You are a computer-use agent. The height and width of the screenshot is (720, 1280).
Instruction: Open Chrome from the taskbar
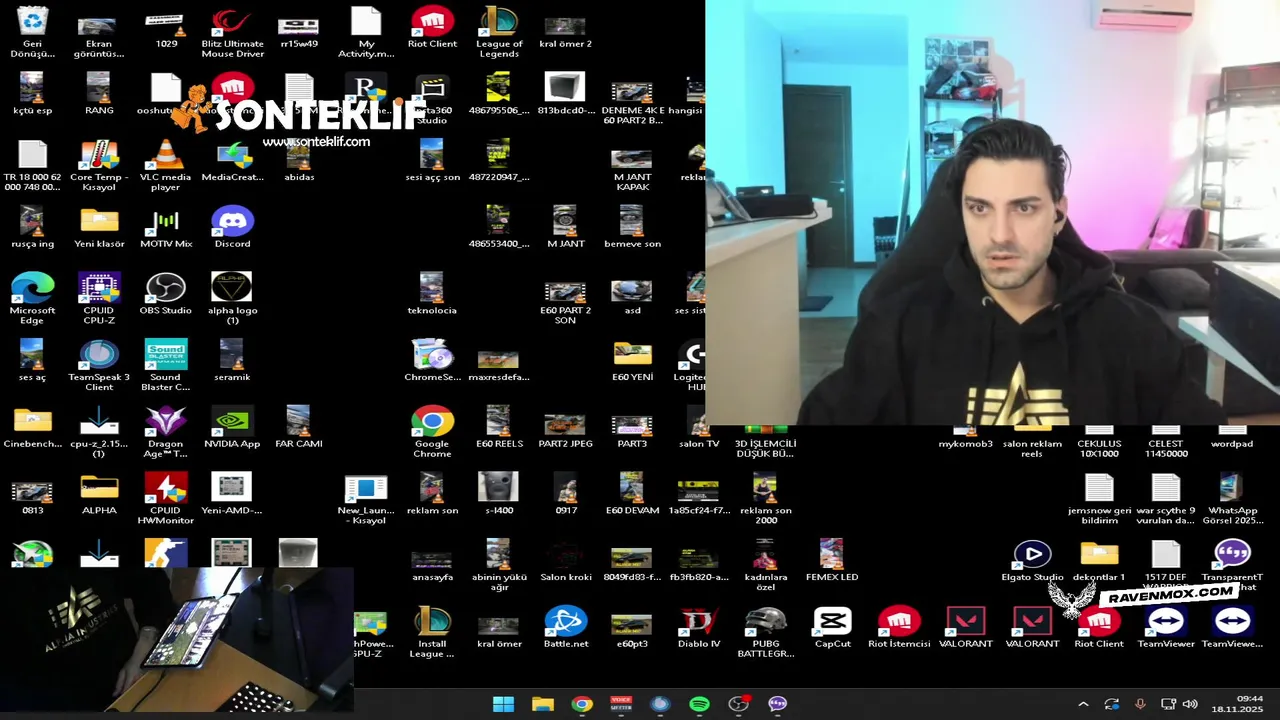pyautogui.click(x=581, y=704)
